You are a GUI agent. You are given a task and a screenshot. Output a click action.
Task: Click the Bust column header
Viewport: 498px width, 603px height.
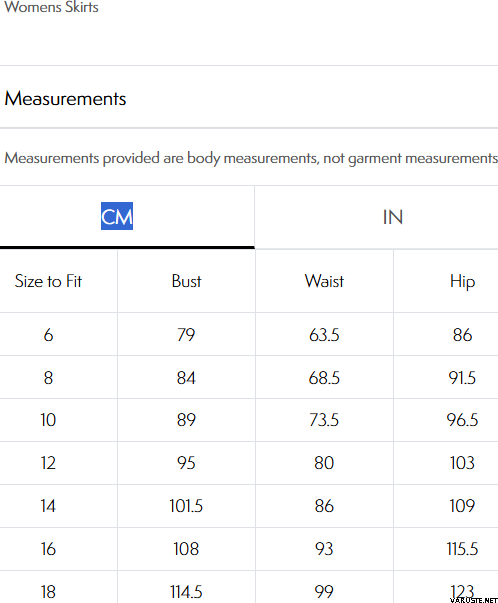[x=186, y=281]
